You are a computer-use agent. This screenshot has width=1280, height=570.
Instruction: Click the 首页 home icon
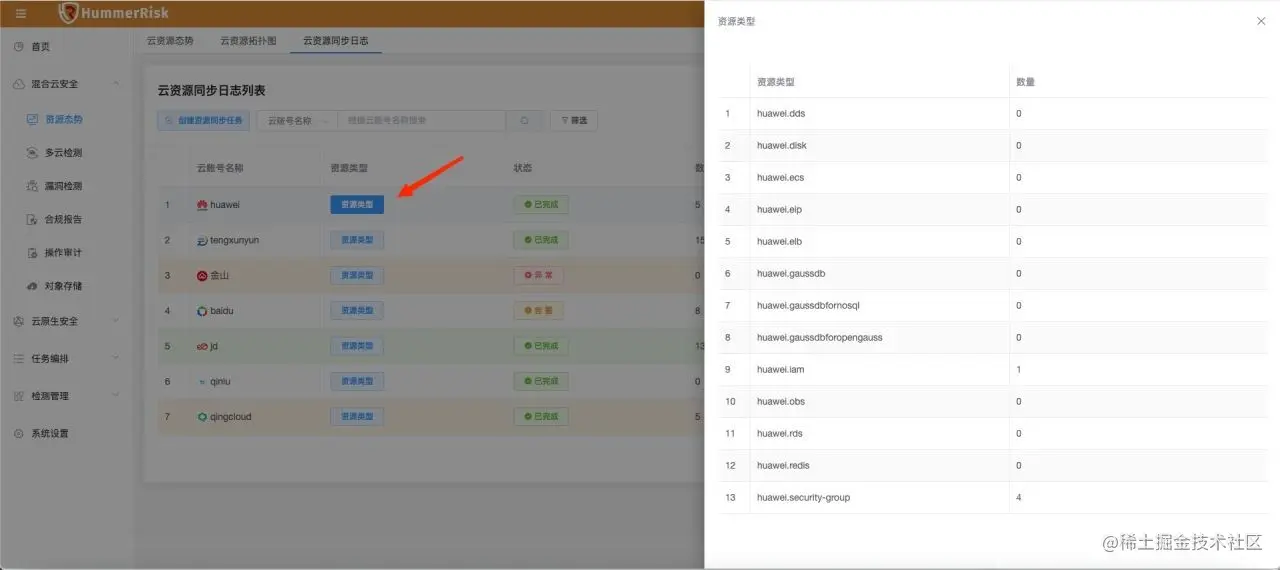tap(19, 47)
